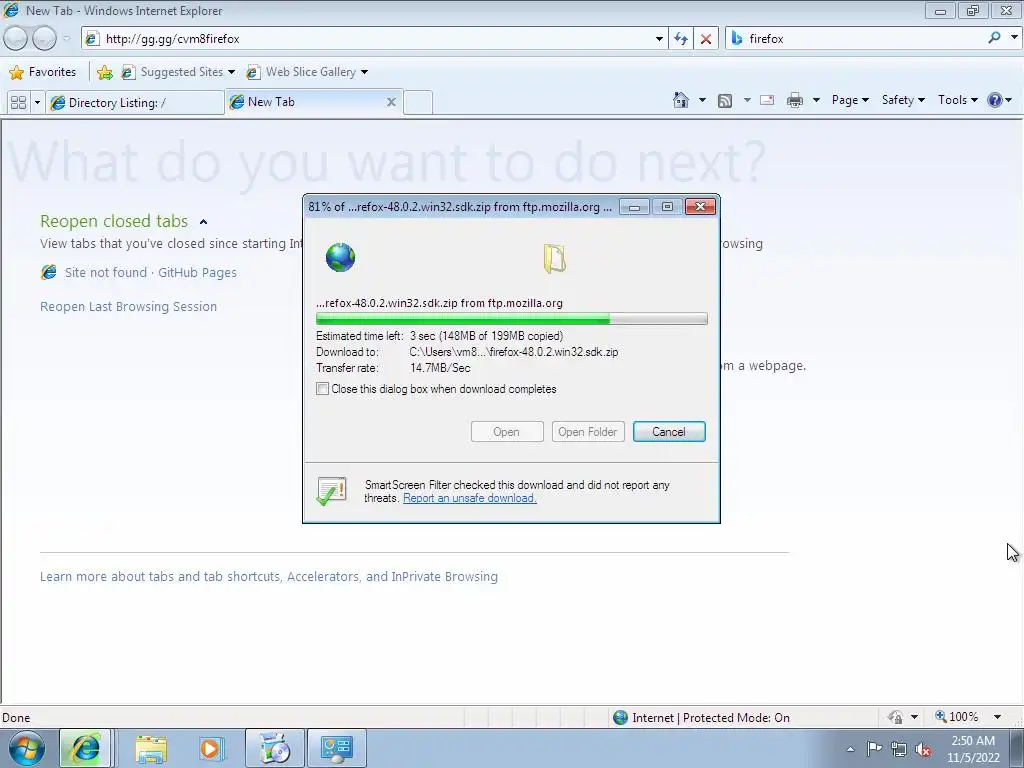This screenshot has height=768, width=1024.
Task: Expand Help menu dropdown arrow
Action: [x=1009, y=100]
